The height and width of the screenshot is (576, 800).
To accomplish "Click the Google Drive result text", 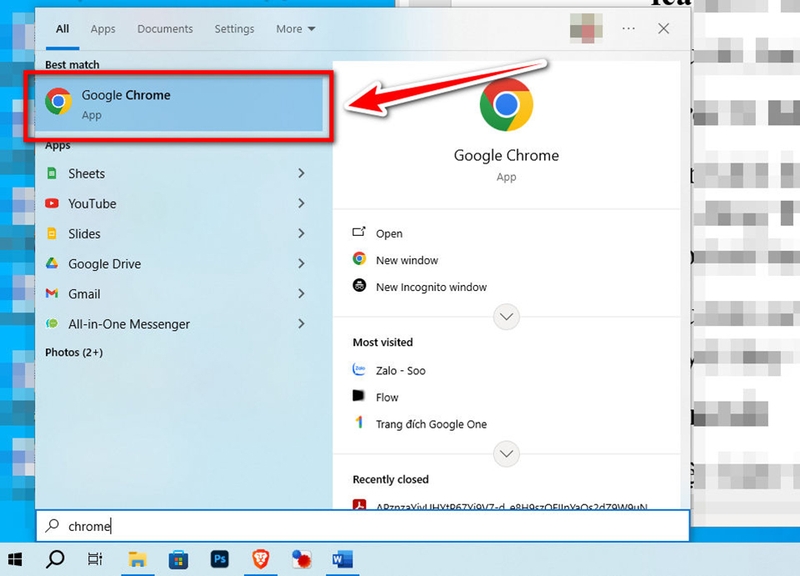I will pos(105,264).
